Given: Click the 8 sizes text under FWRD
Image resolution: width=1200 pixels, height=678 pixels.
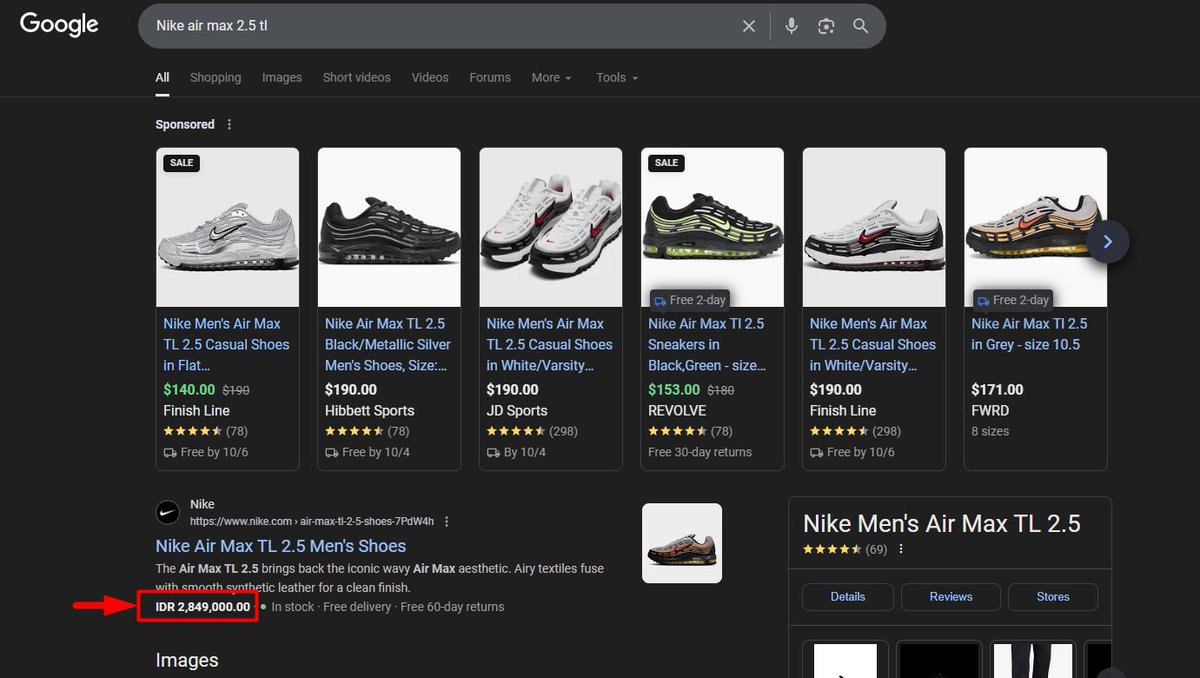Looking at the screenshot, I should (x=990, y=431).
